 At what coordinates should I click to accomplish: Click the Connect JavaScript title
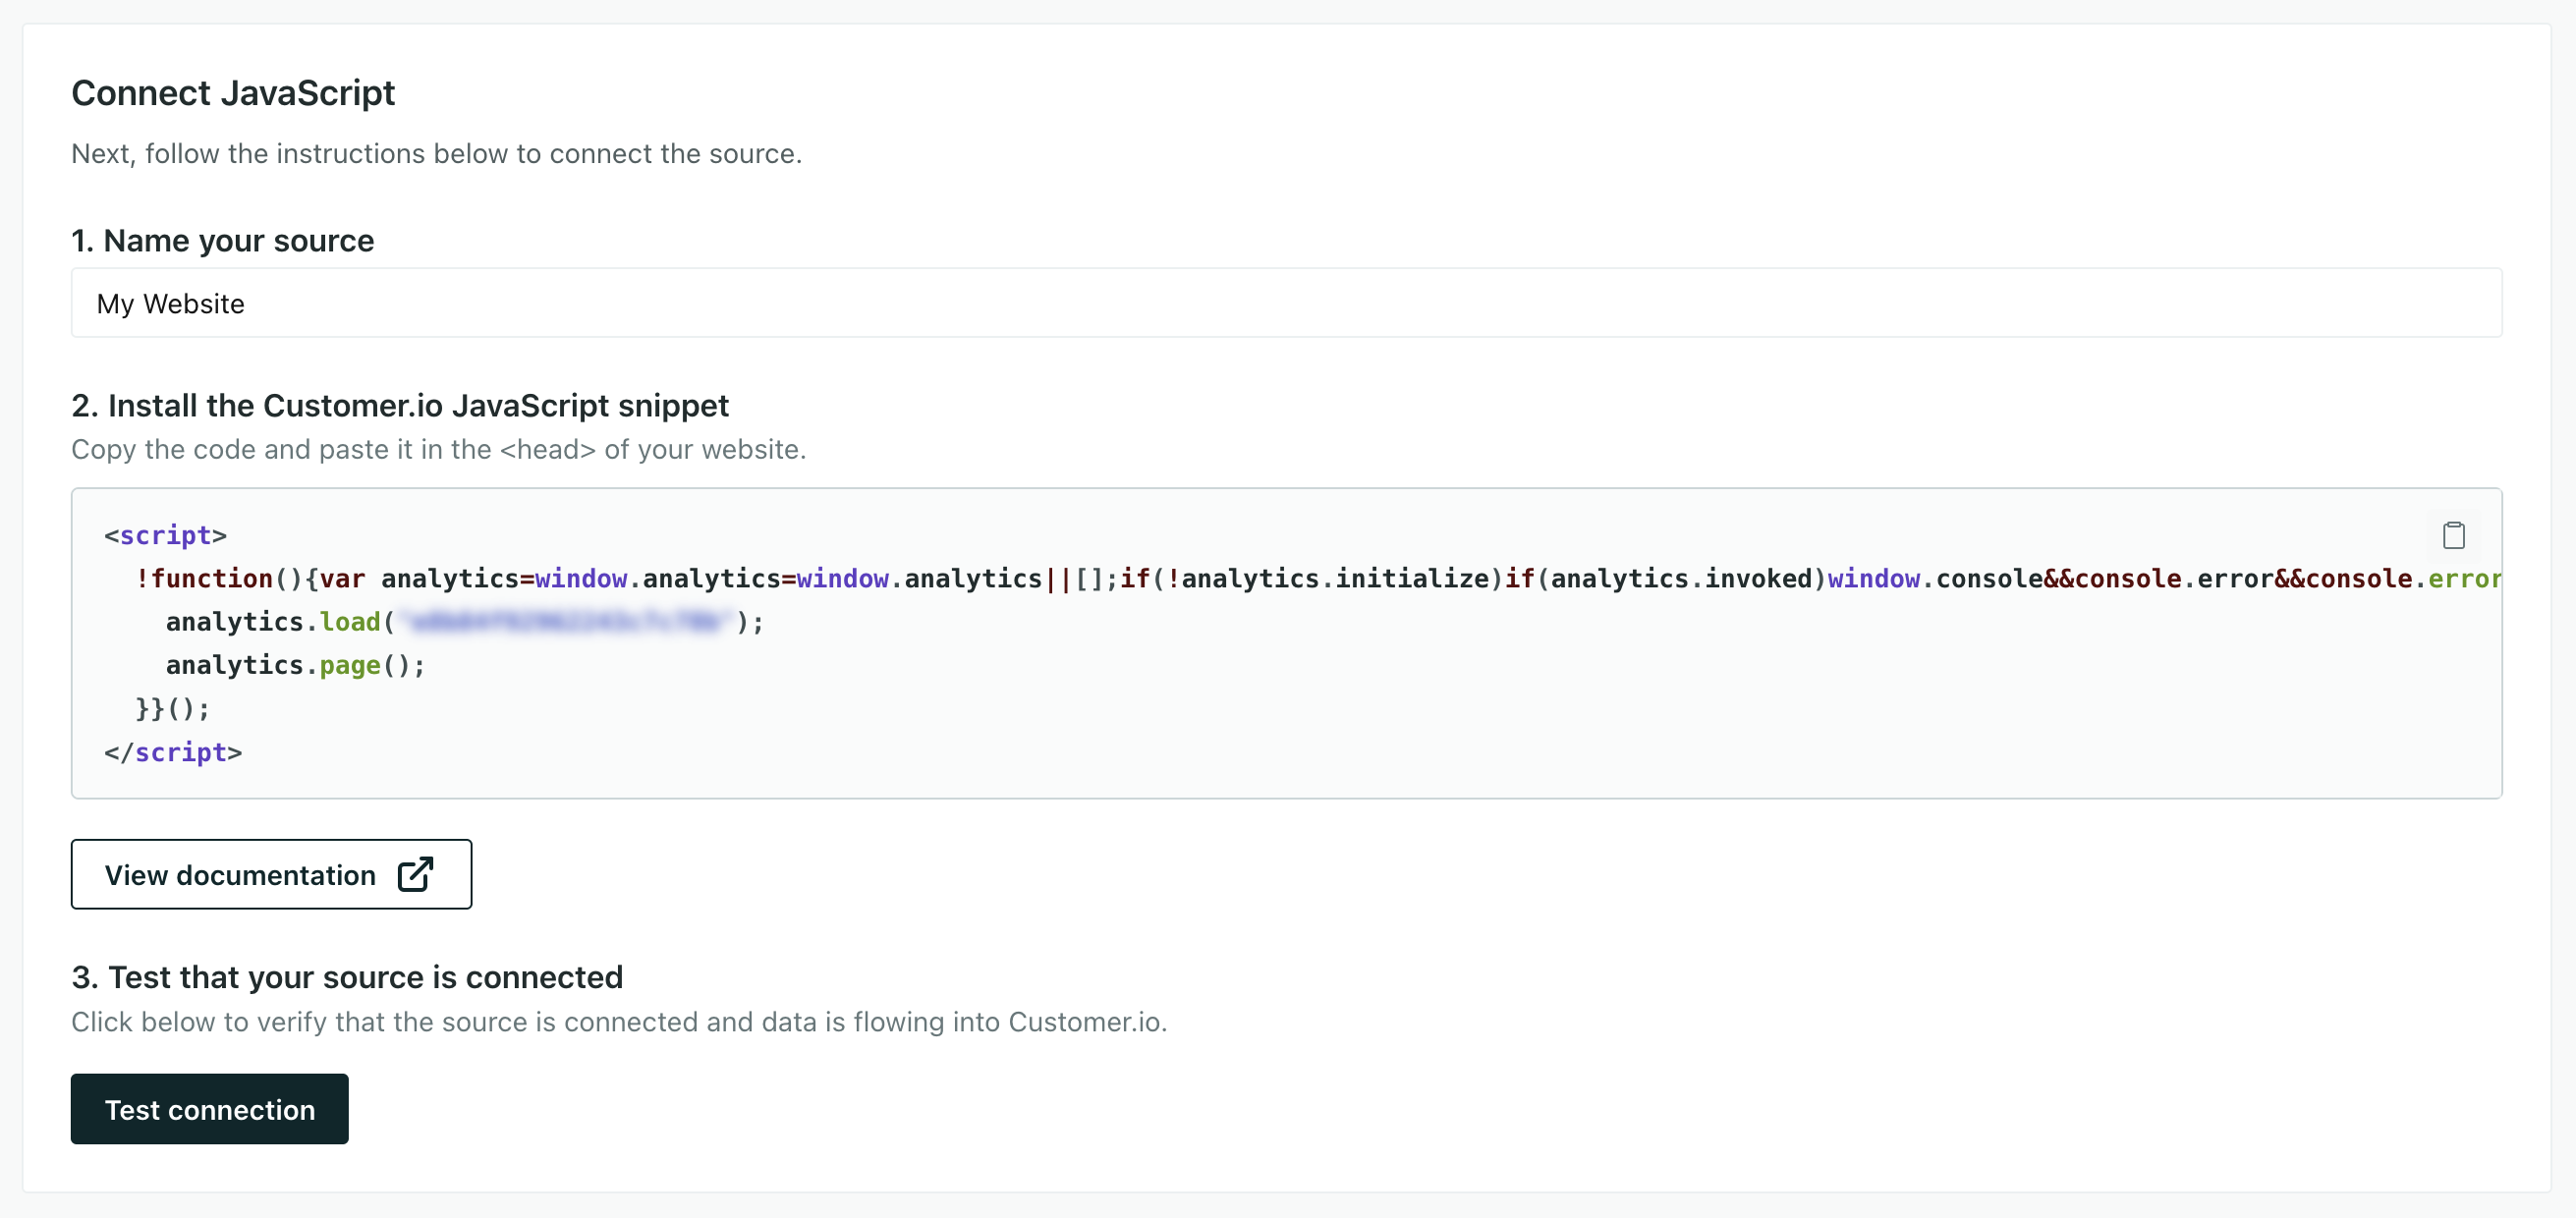tap(233, 93)
